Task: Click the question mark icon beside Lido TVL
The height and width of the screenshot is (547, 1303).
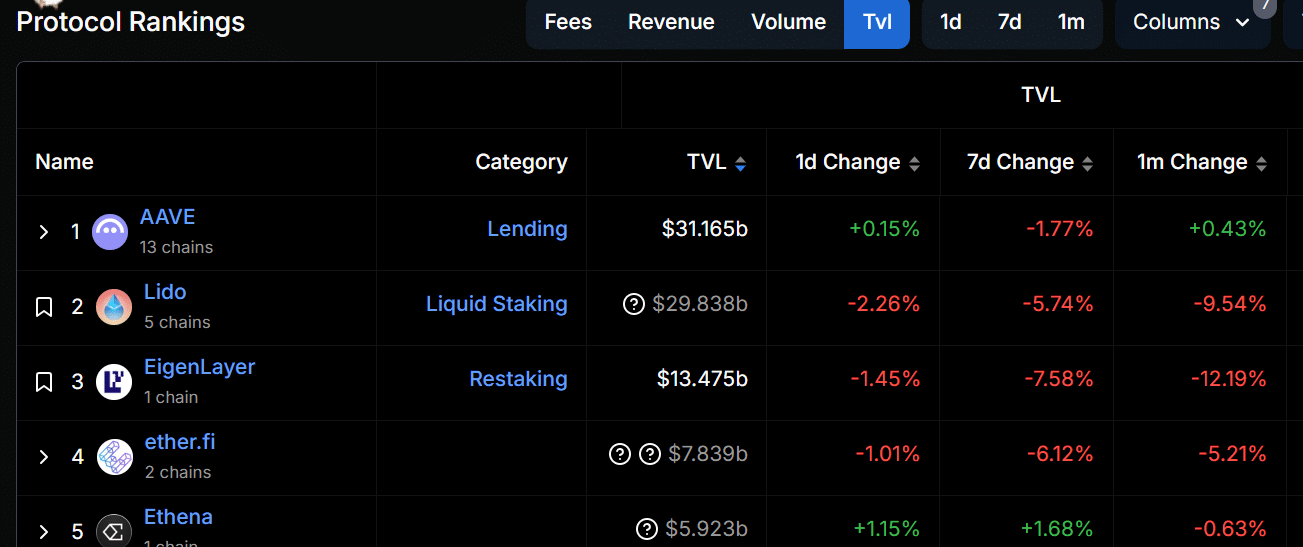Action: click(x=633, y=304)
